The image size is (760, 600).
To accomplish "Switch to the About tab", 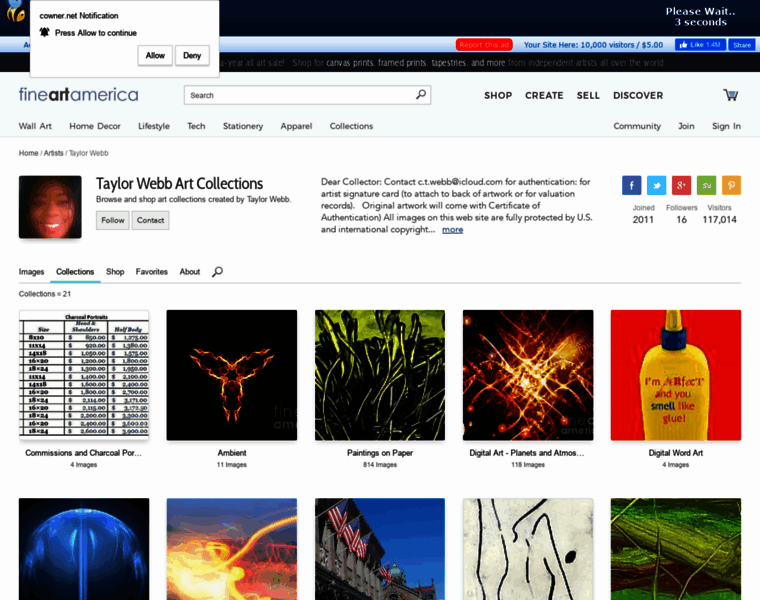I will pos(190,271).
